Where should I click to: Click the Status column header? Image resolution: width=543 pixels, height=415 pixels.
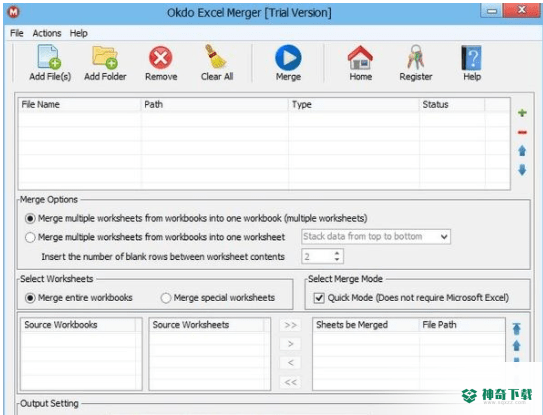click(x=452, y=105)
